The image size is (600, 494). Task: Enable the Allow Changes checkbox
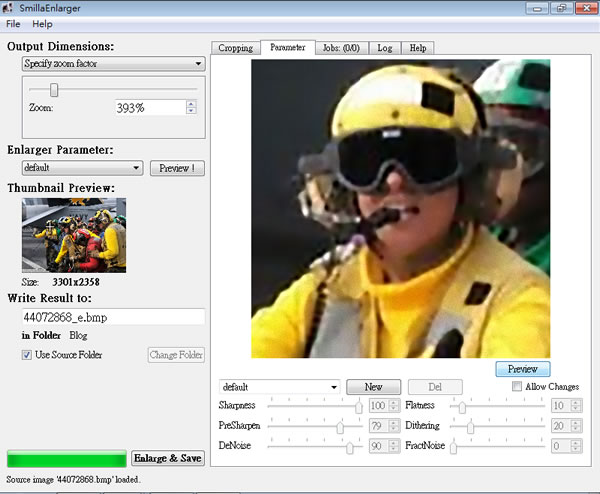517,386
